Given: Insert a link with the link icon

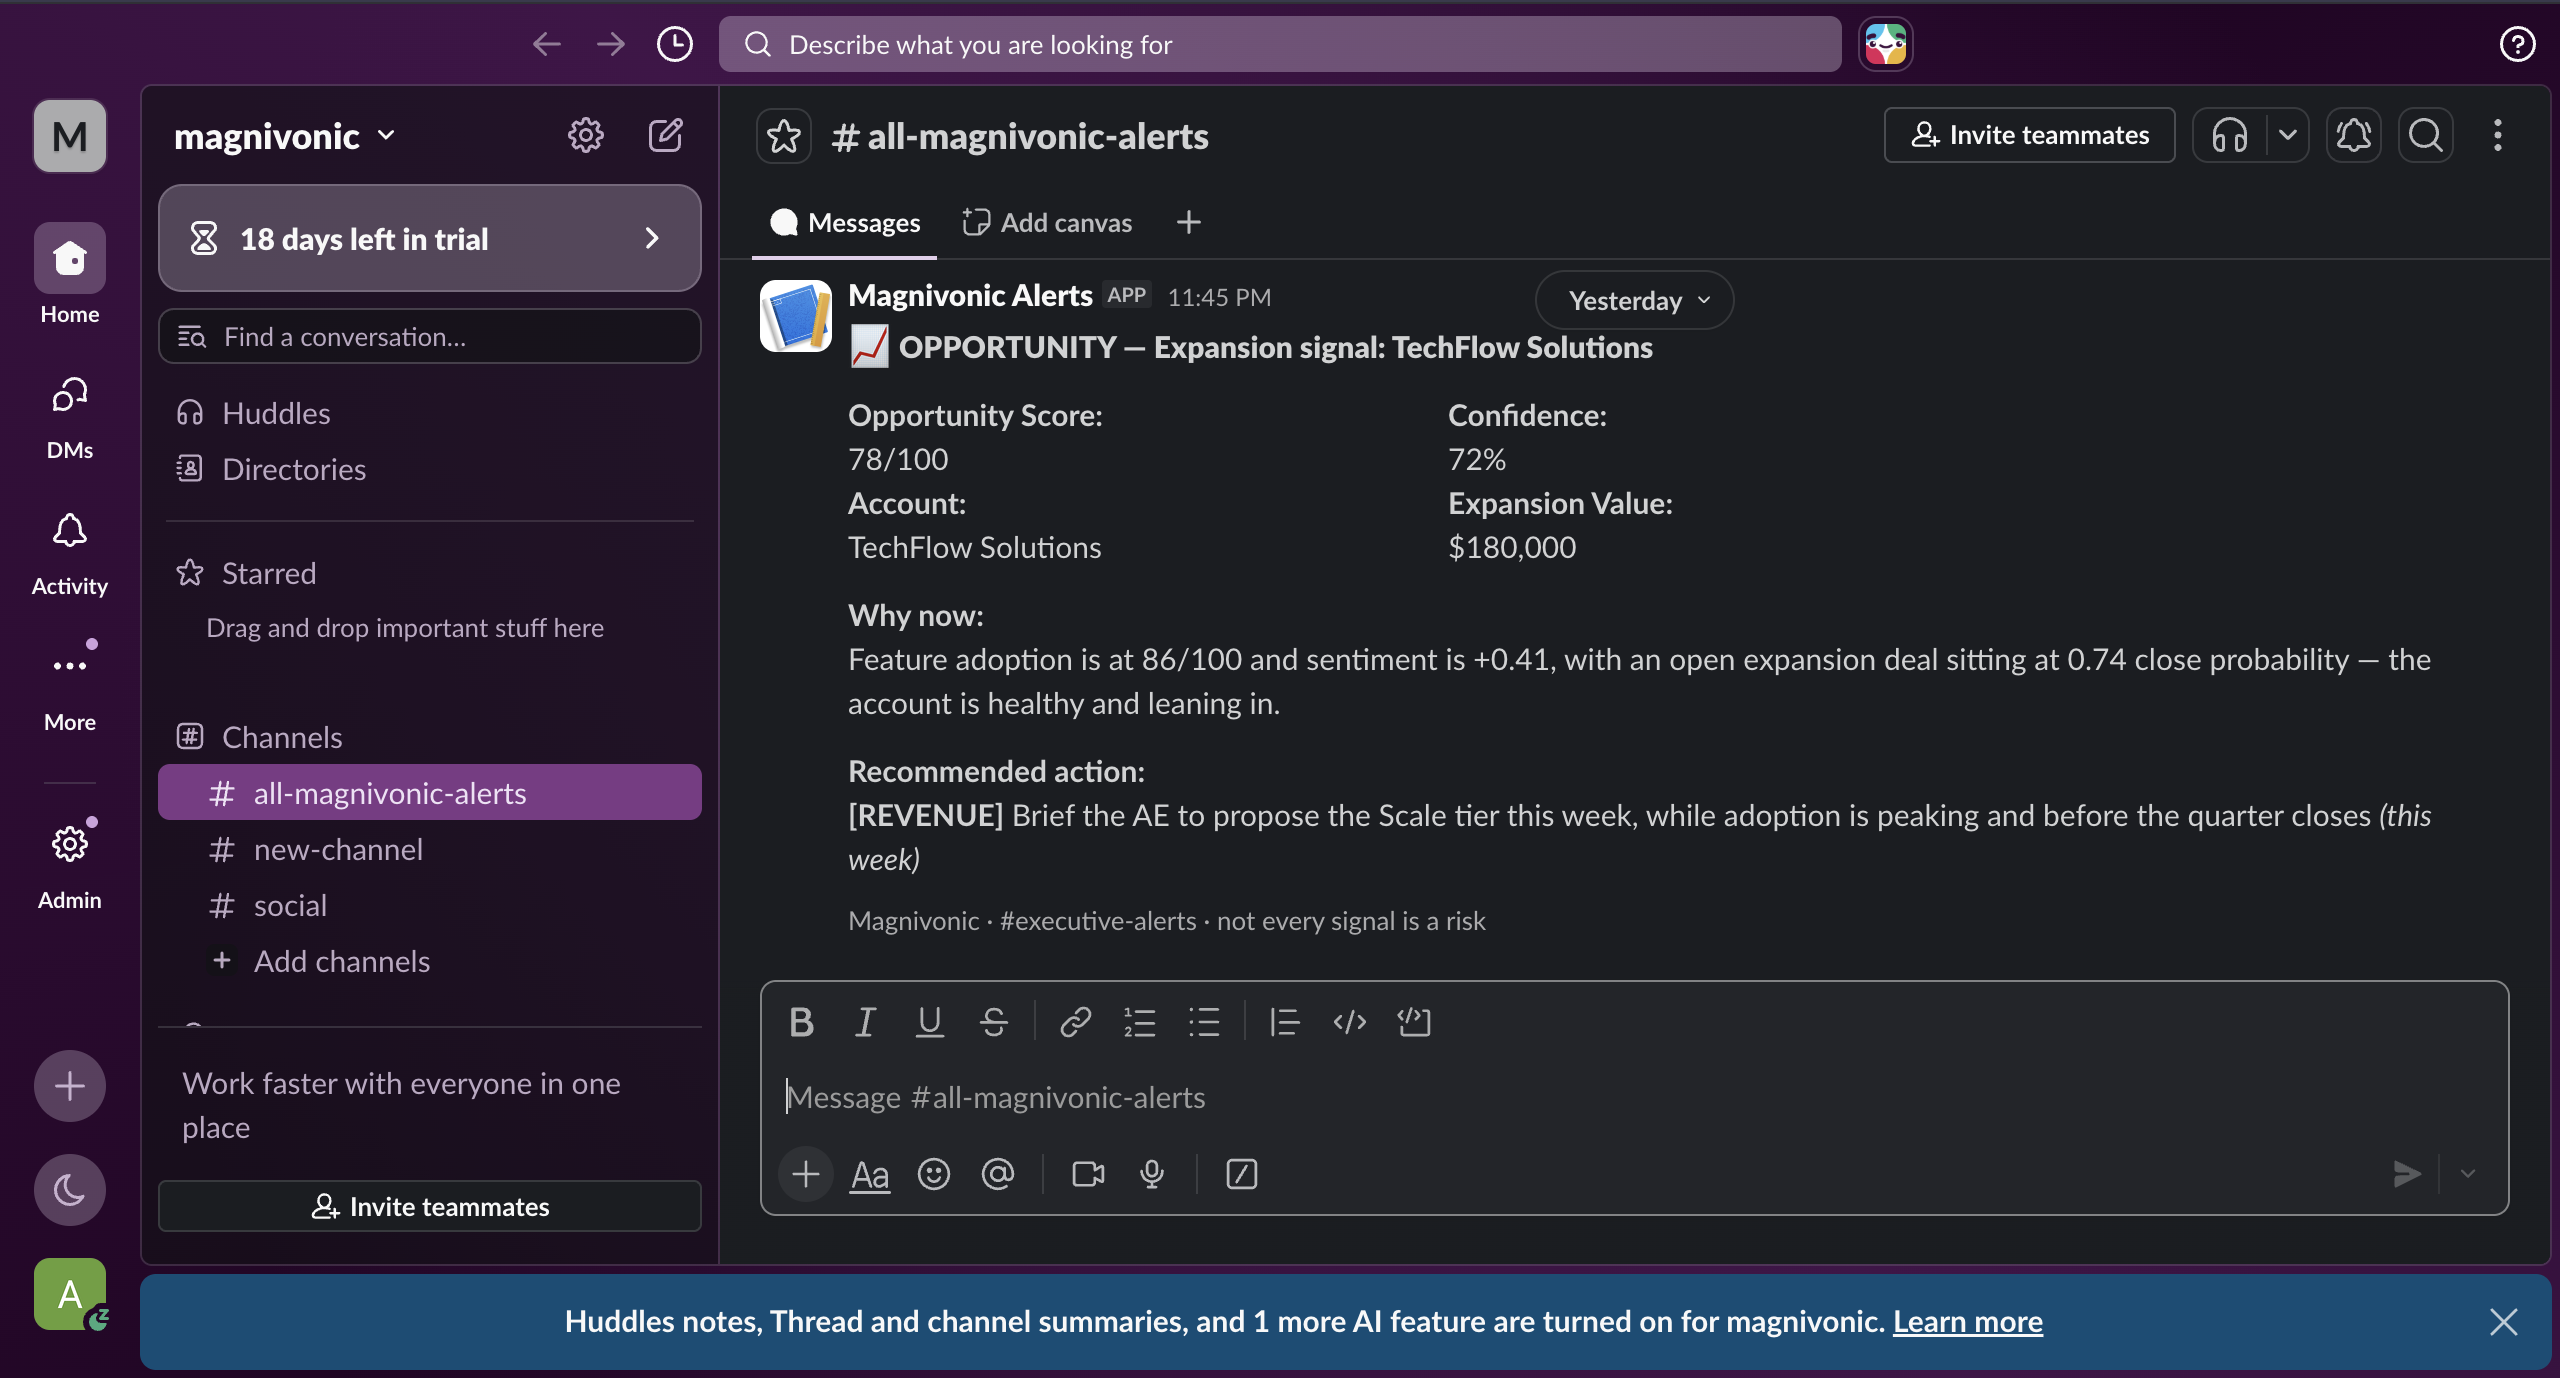Looking at the screenshot, I should pos(1075,1022).
